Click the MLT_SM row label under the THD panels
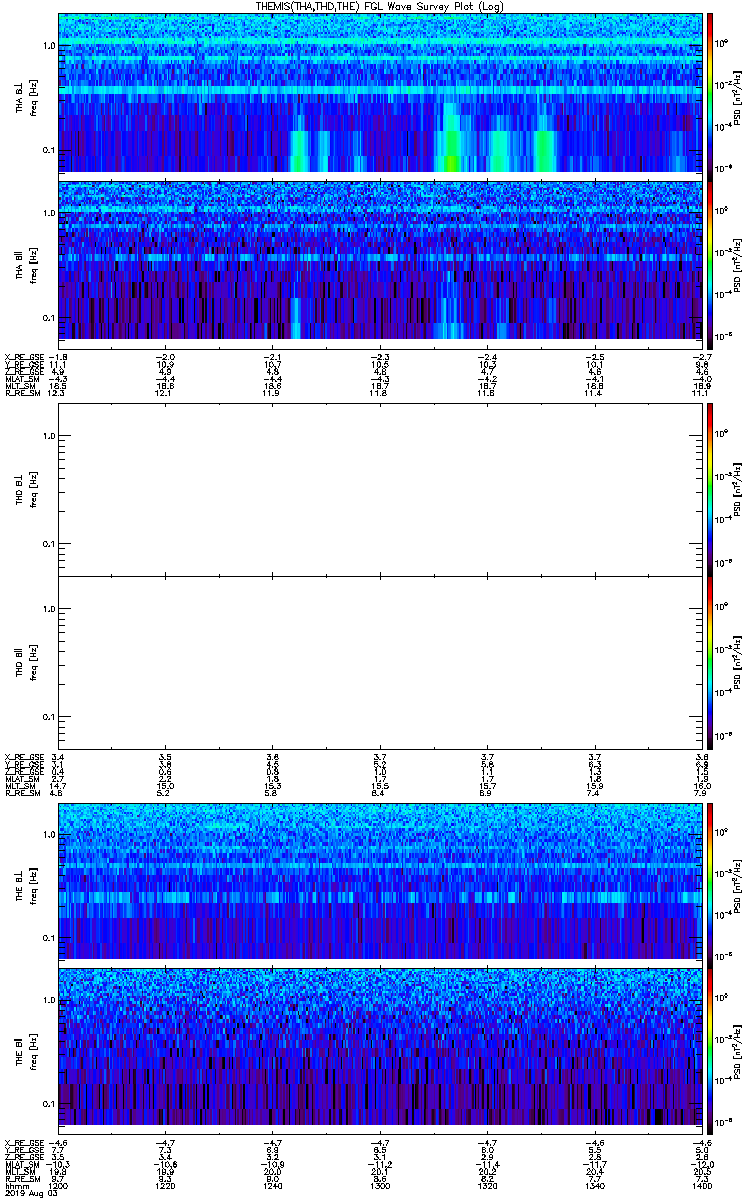The width and height of the screenshot is (750, 1200). (20, 786)
